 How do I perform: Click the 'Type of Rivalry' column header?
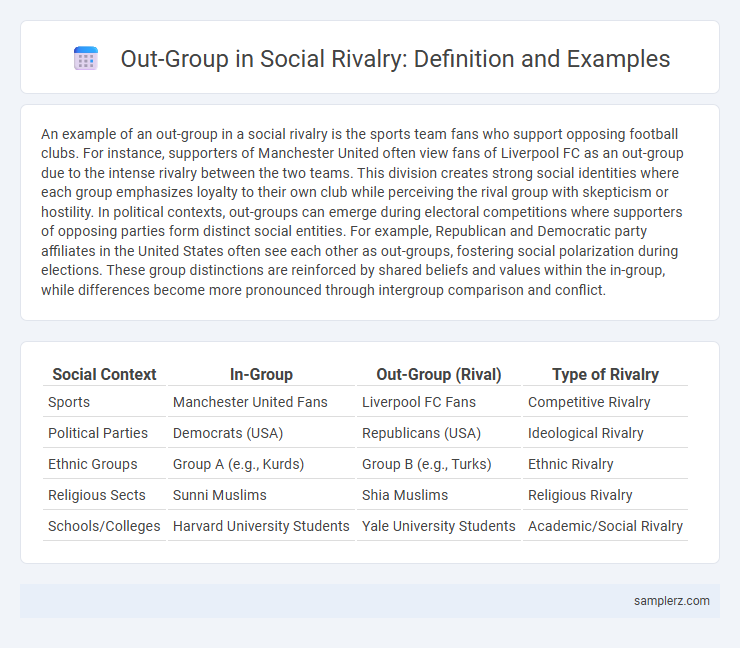605,374
